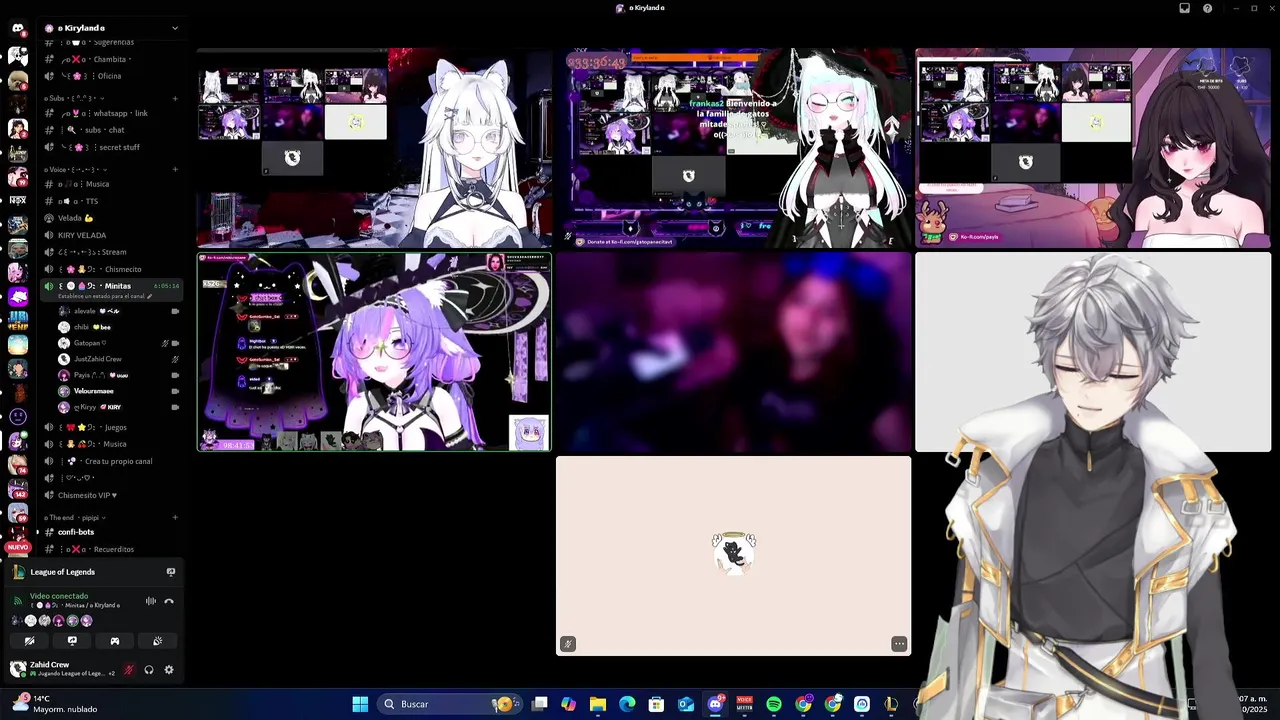Add a channel to the Voice category
1280x720 pixels.
pos(175,169)
